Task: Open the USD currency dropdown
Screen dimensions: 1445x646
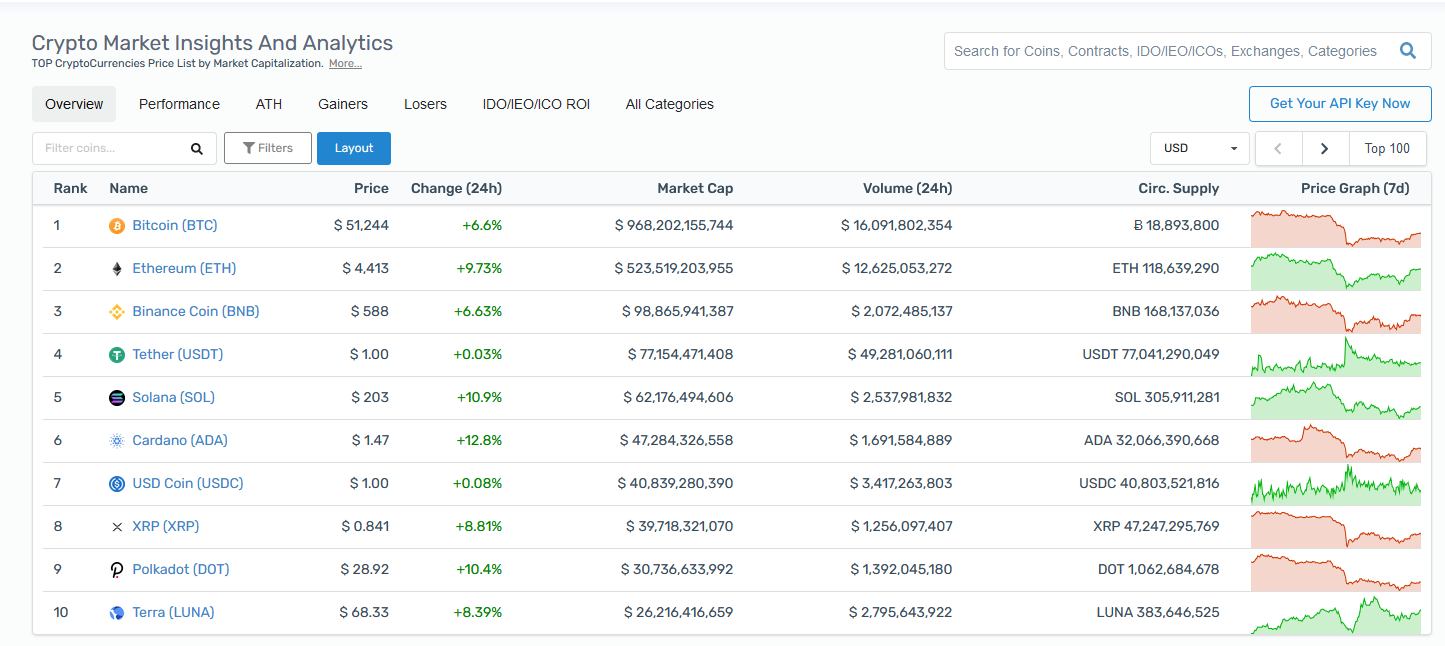Action: point(1200,148)
